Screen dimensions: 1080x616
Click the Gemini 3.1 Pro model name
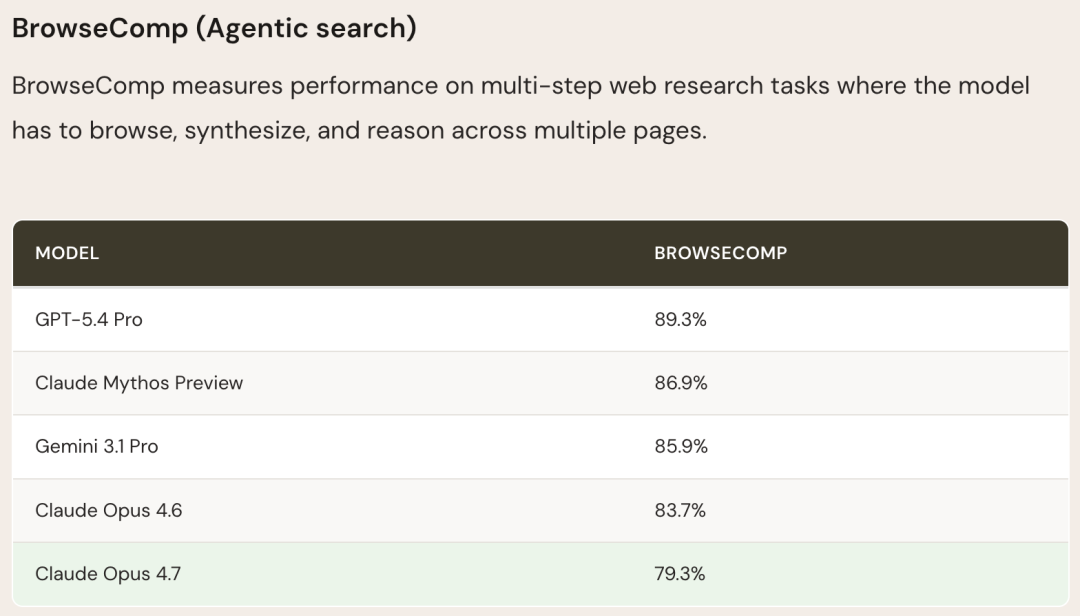point(96,447)
